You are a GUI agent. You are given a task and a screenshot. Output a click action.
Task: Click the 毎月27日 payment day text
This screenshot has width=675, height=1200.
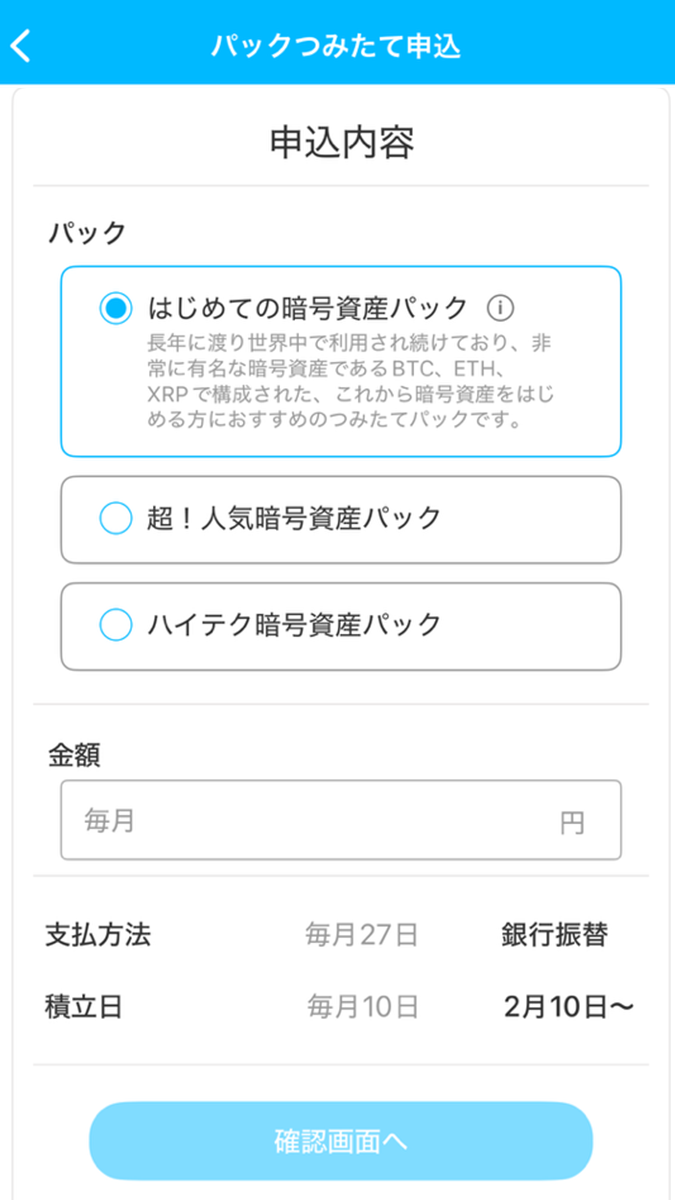tap(361, 935)
